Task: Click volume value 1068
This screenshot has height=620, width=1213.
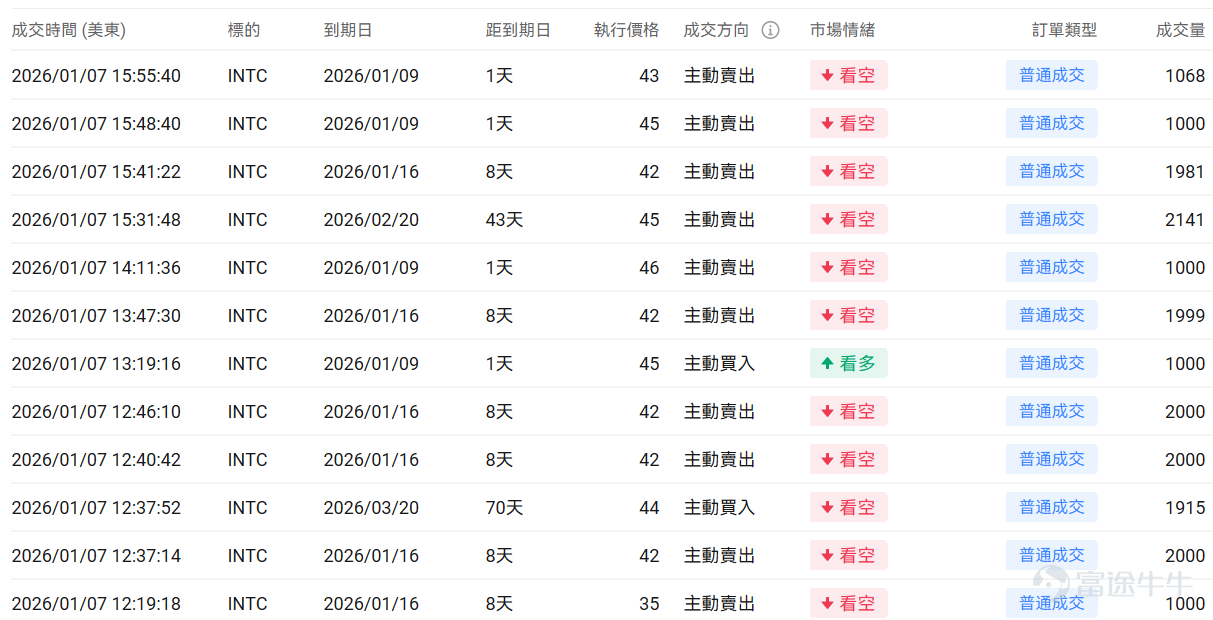Action: click(1185, 76)
